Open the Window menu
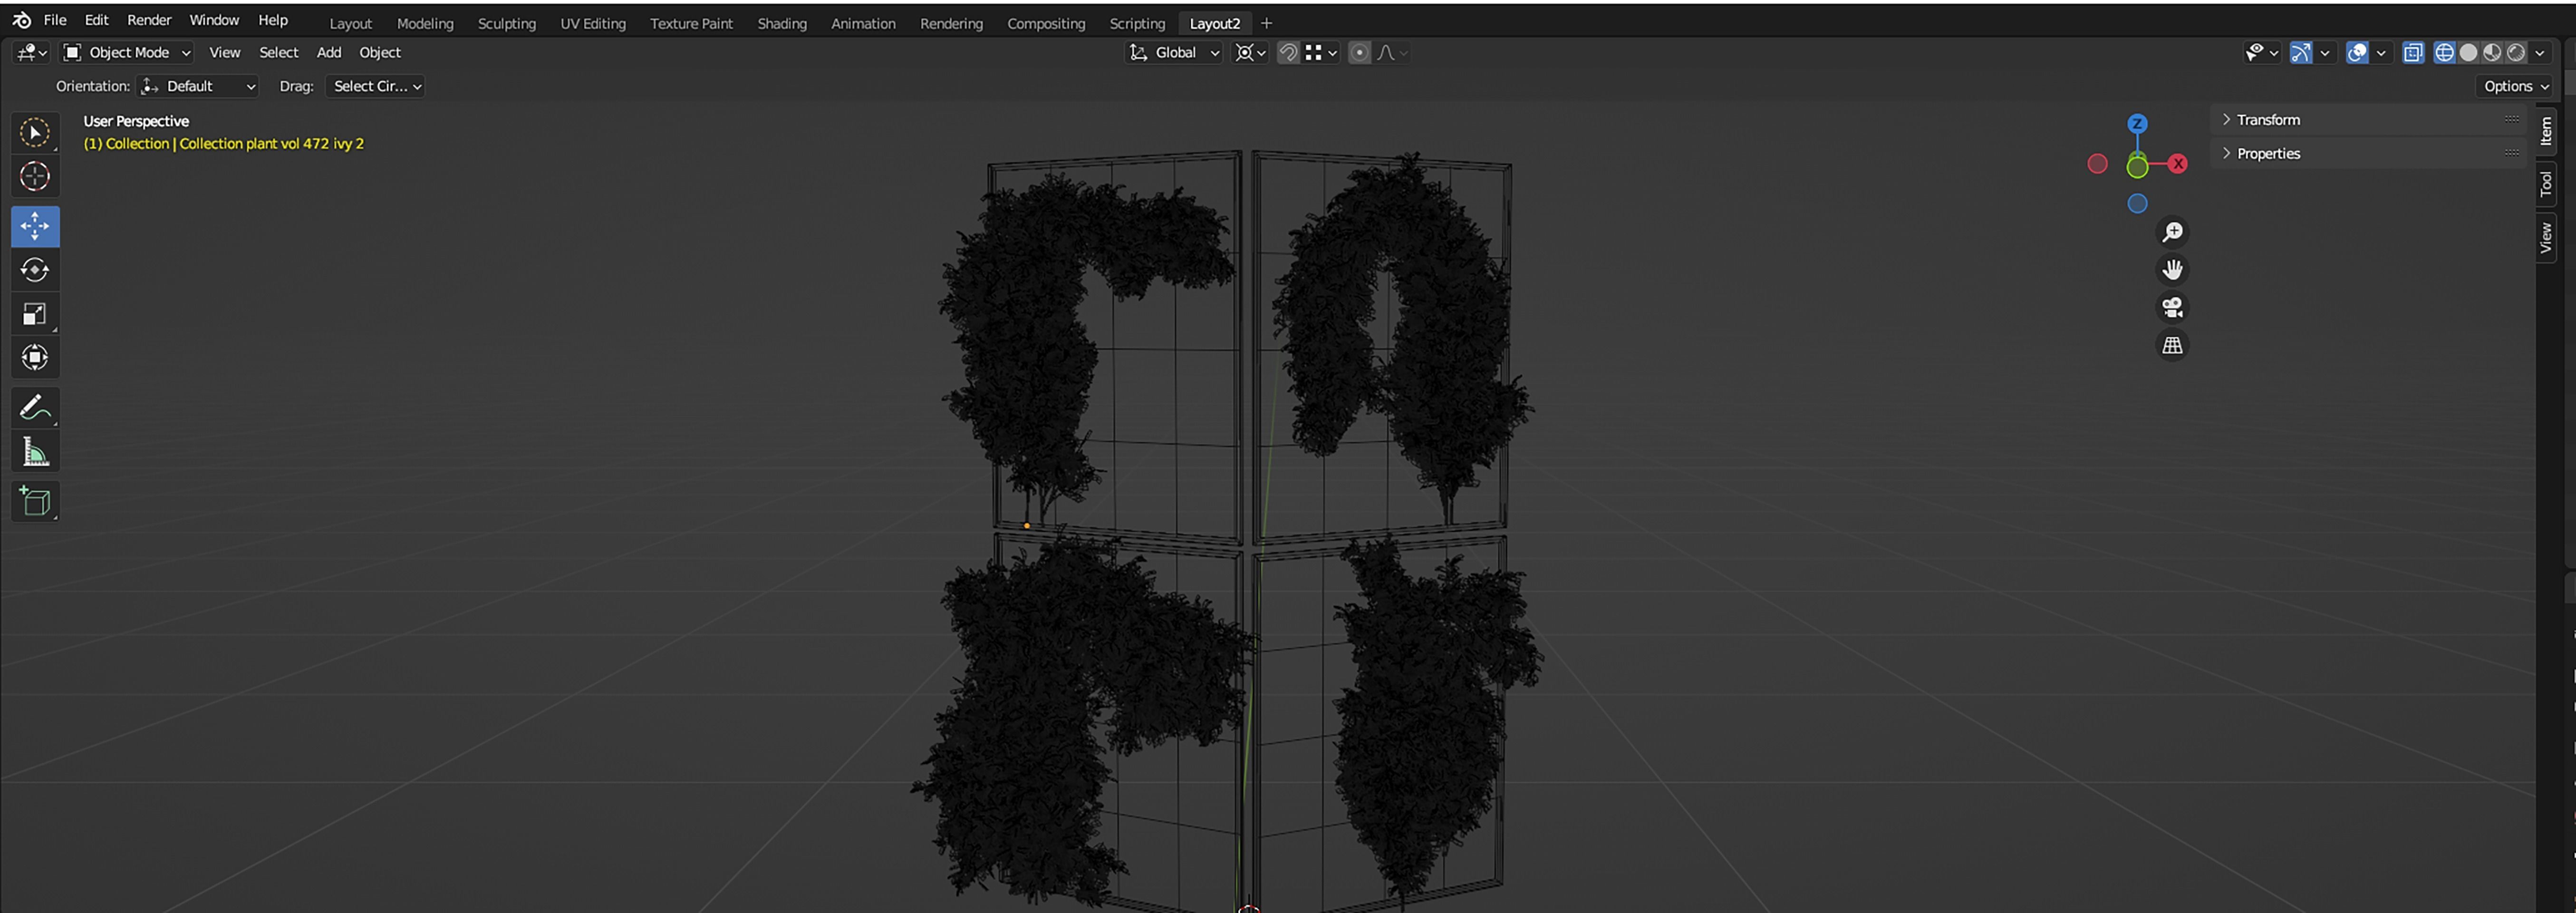This screenshot has height=913, width=2576. (x=214, y=20)
